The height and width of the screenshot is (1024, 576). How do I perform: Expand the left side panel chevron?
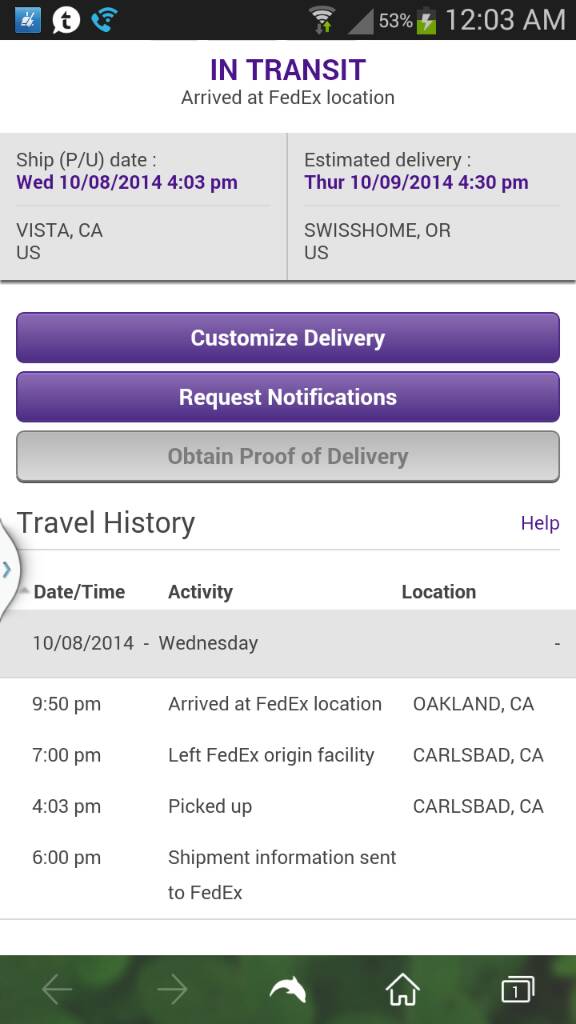(7, 569)
